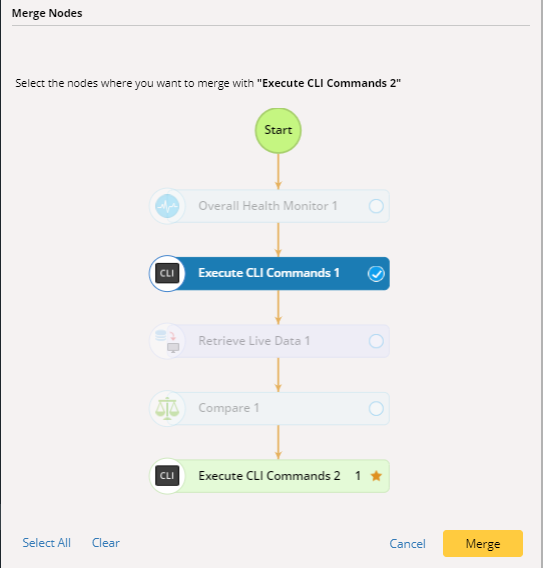543x568 pixels.
Task: Click the Retrieve Live Data database icon
Action: pos(167,341)
